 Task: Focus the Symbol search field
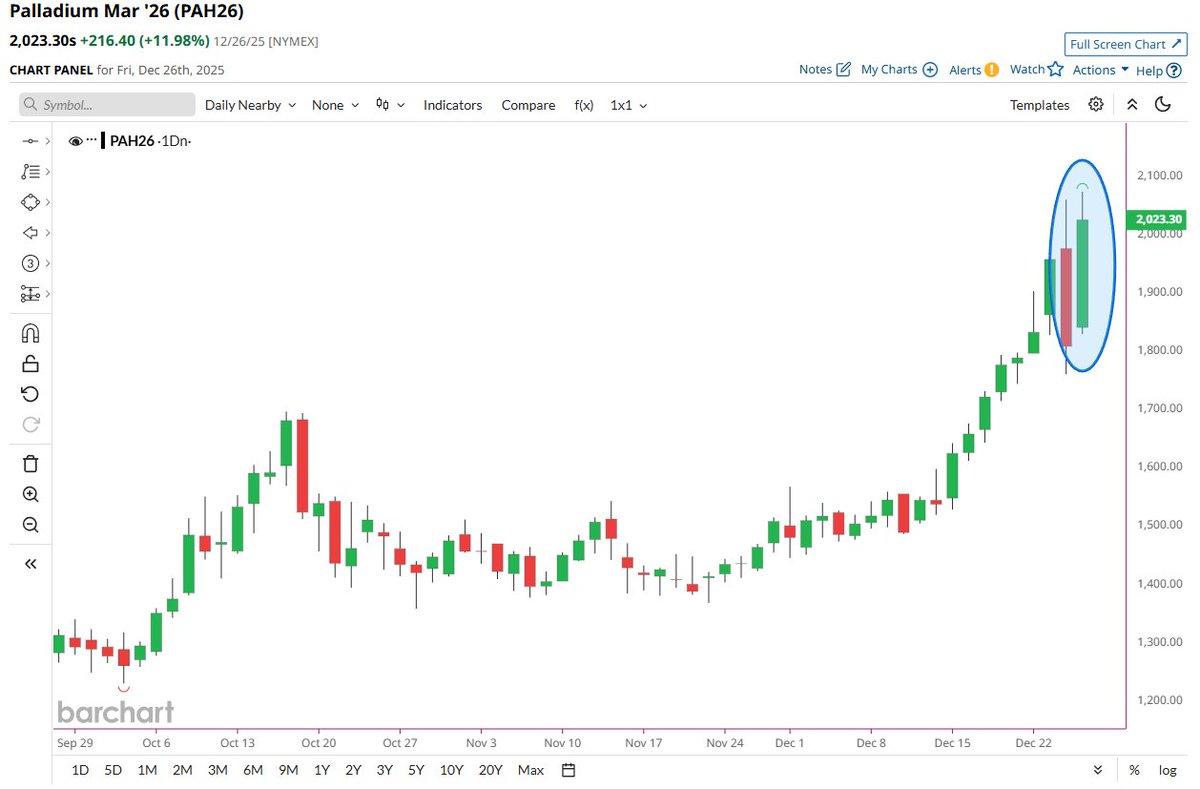[x=107, y=105]
